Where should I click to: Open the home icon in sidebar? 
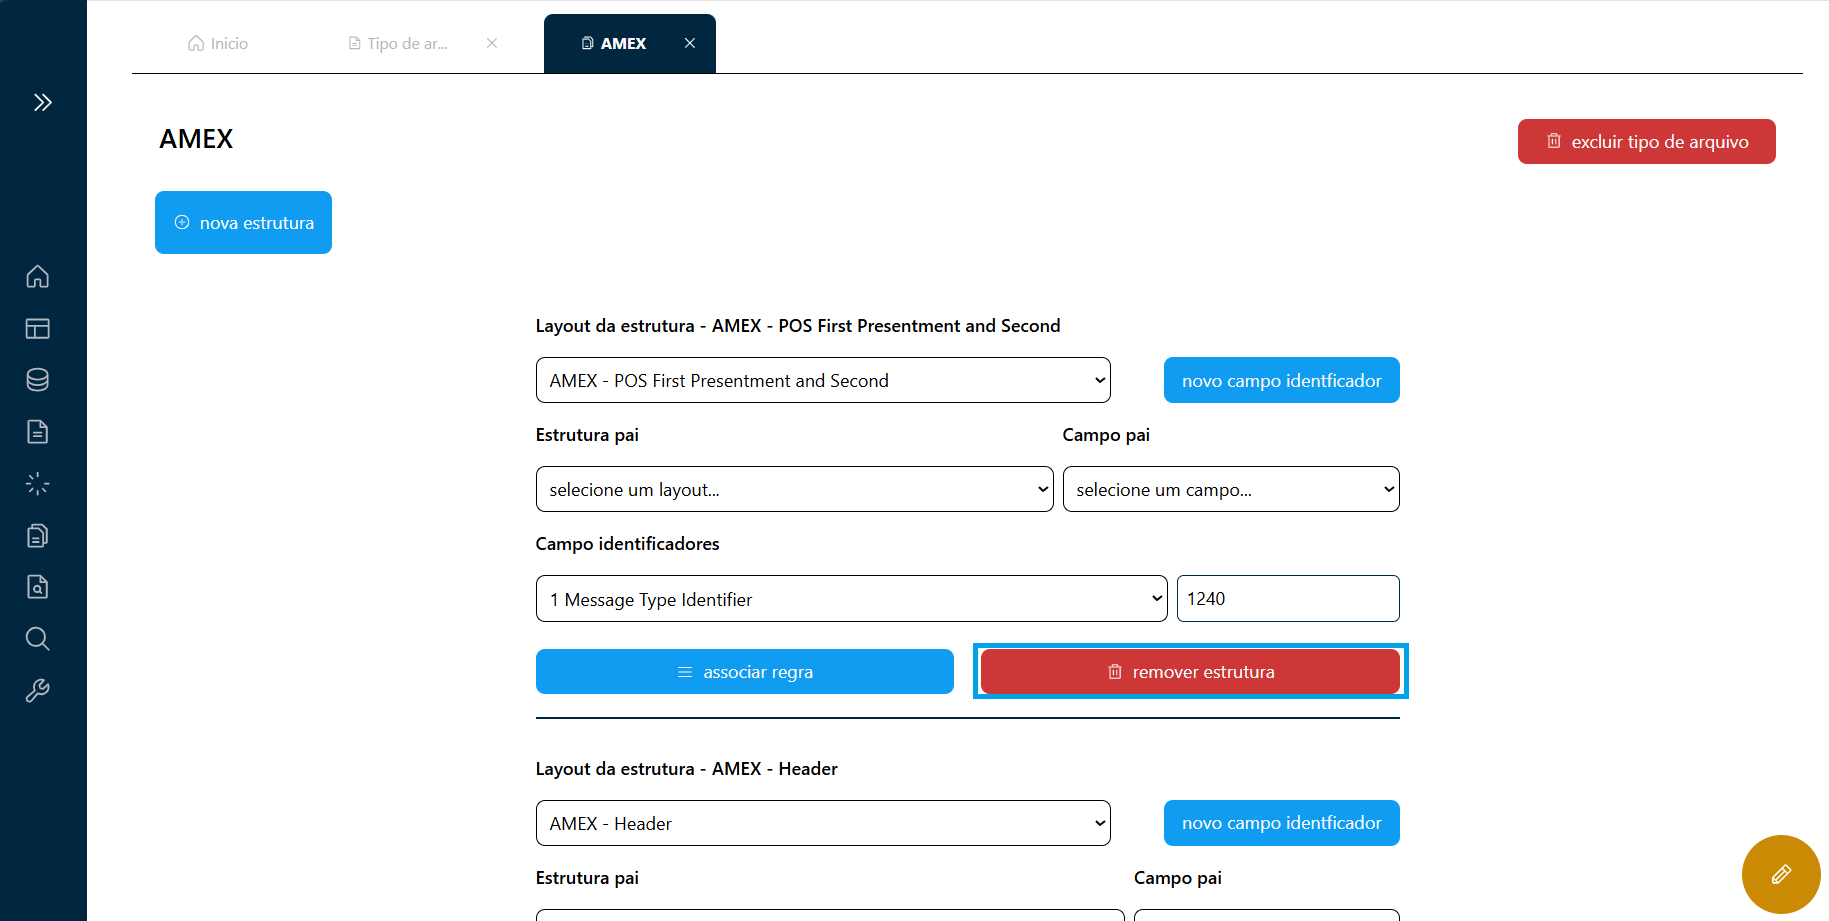tap(38, 276)
